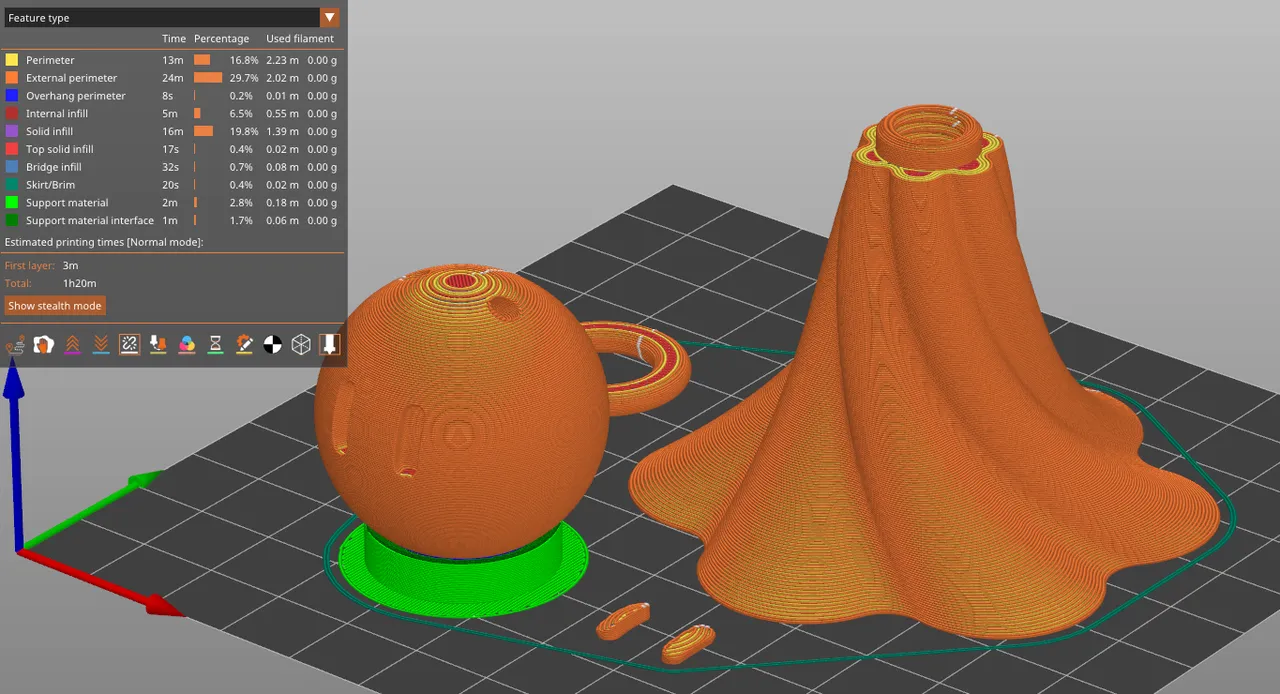Toggle the Color changes circles icon
Viewport: 1280px width, 694px height.
[186, 345]
